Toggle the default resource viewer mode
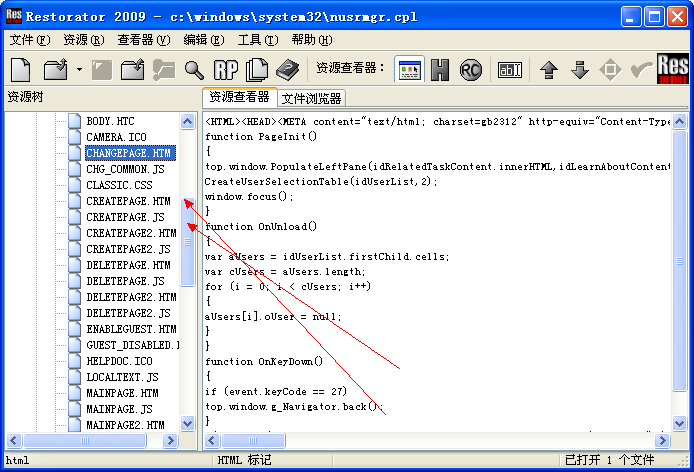694x472 pixels. [x=409, y=69]
